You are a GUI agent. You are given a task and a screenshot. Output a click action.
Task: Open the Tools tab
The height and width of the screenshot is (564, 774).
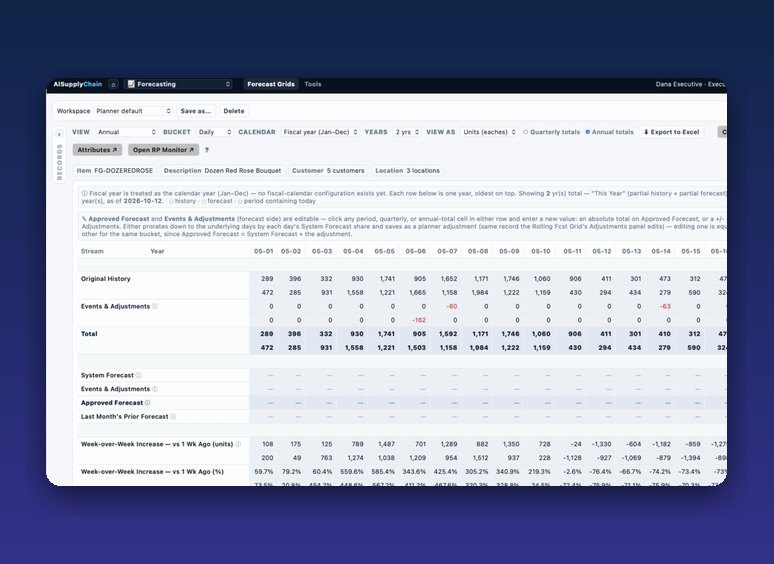[x=313, y=84]
